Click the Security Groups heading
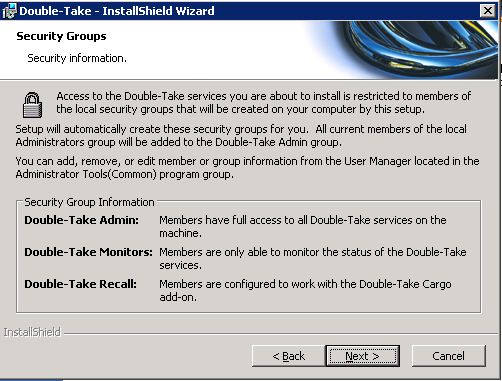 61,36
